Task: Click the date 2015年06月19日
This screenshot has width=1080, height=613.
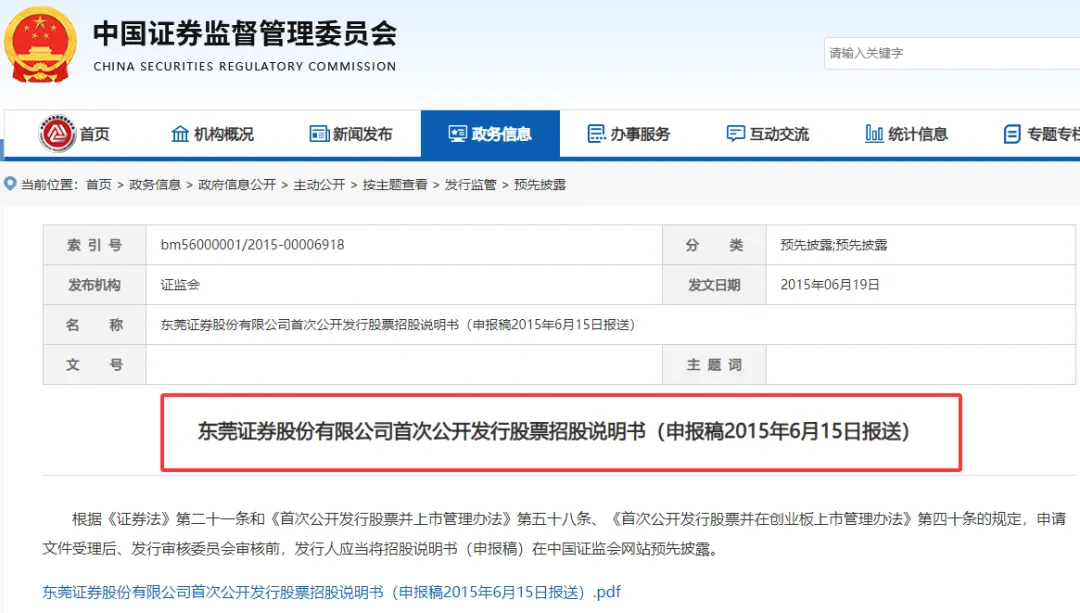Action: point(830,284)
